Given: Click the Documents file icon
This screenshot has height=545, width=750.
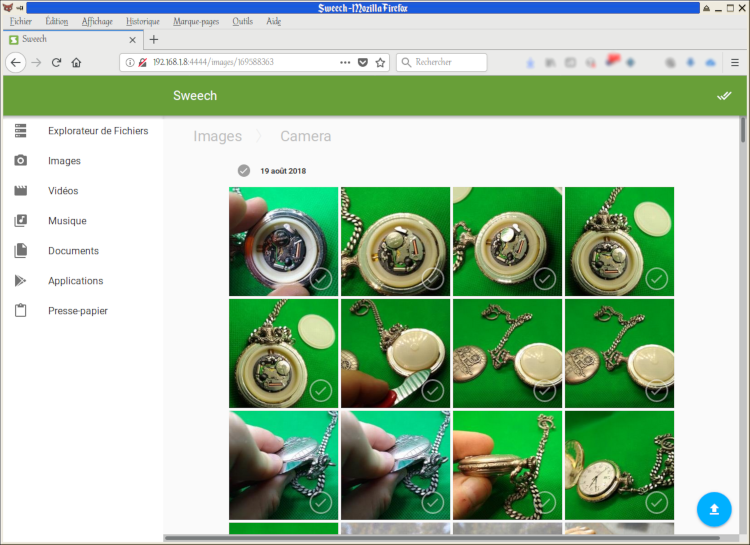Looking at the screenshot, I should pyautogui.click(x=20, y=250).
